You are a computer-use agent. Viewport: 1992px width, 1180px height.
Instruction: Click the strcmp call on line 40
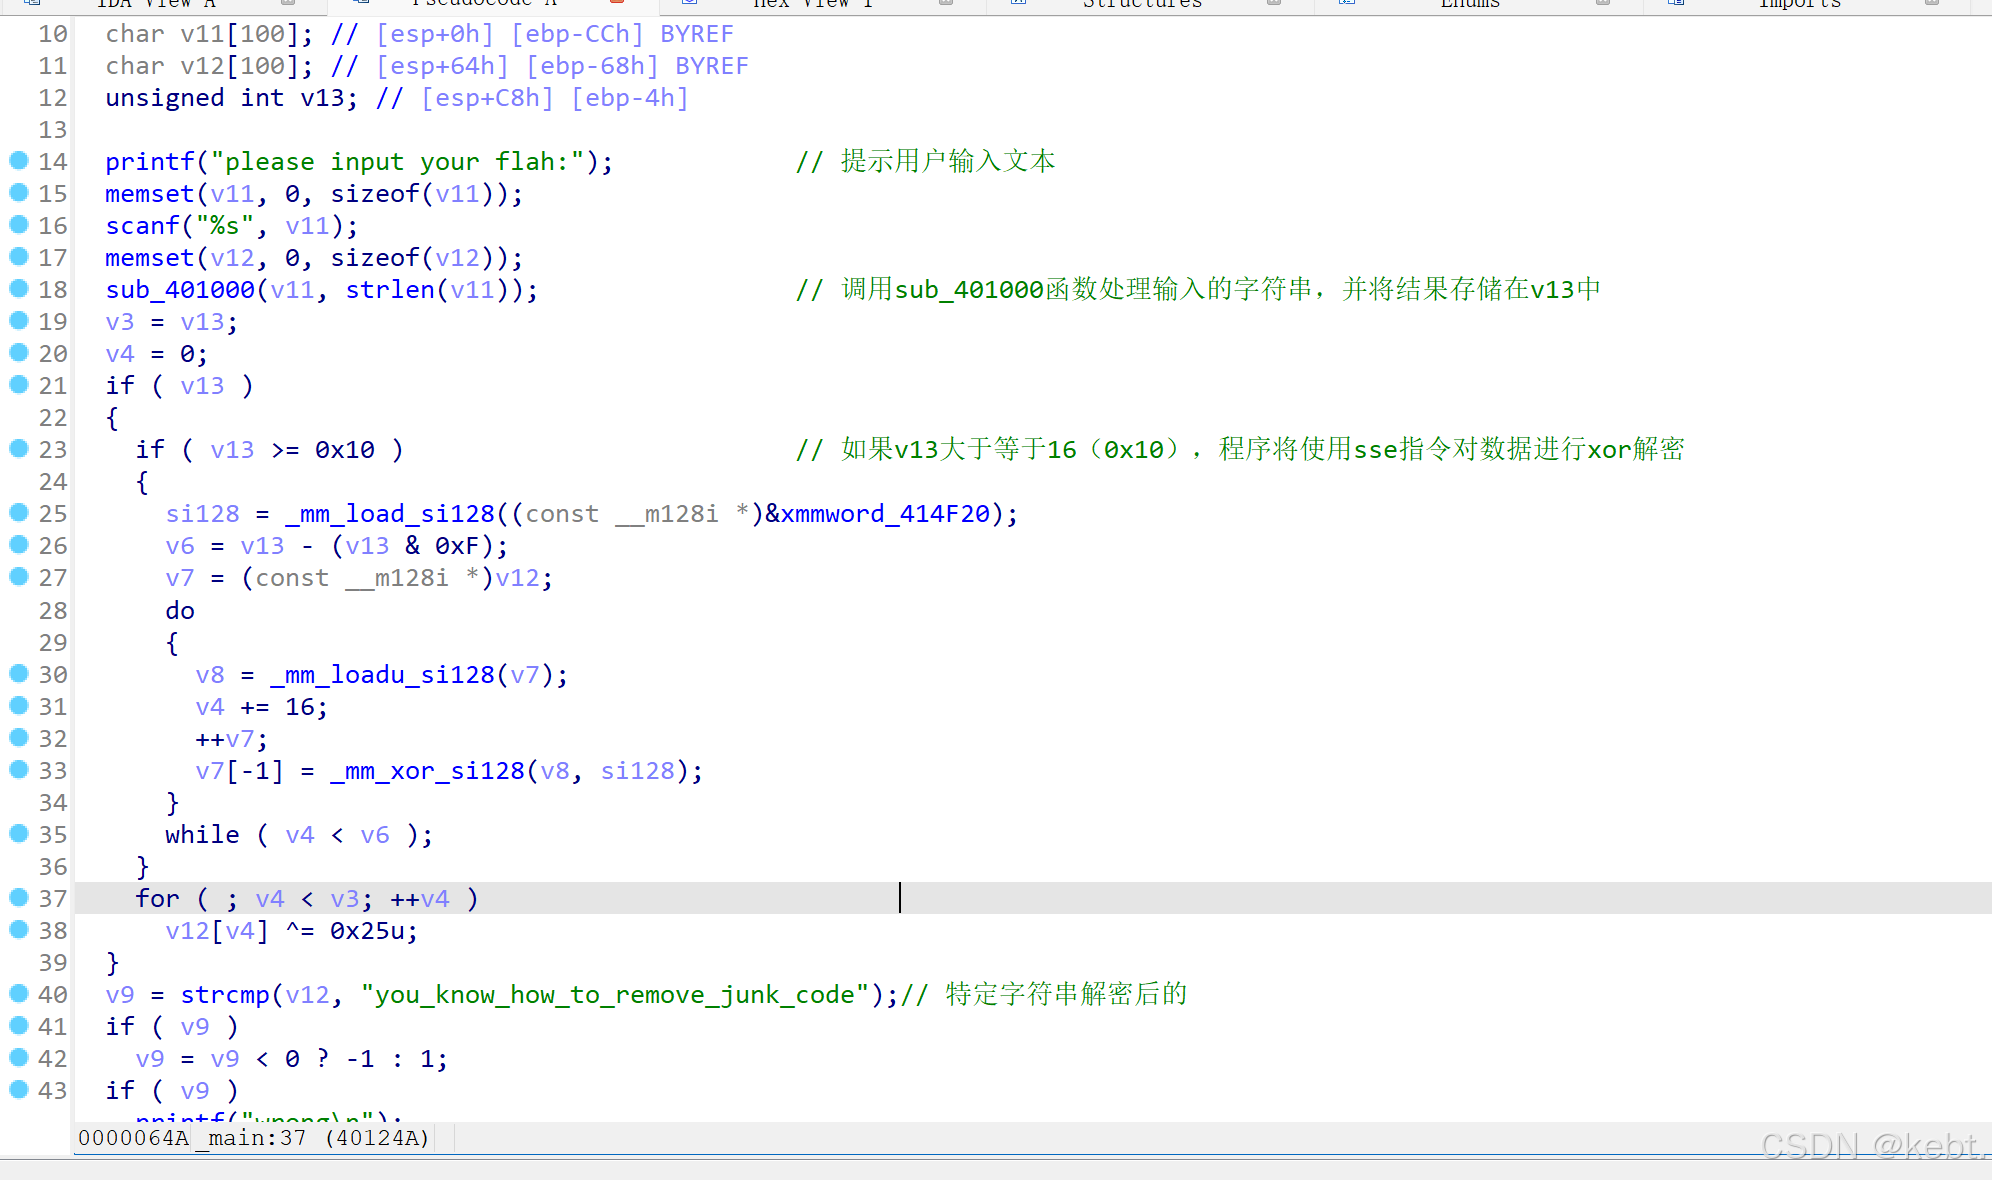pyautogui.click(x=224, y=994)
